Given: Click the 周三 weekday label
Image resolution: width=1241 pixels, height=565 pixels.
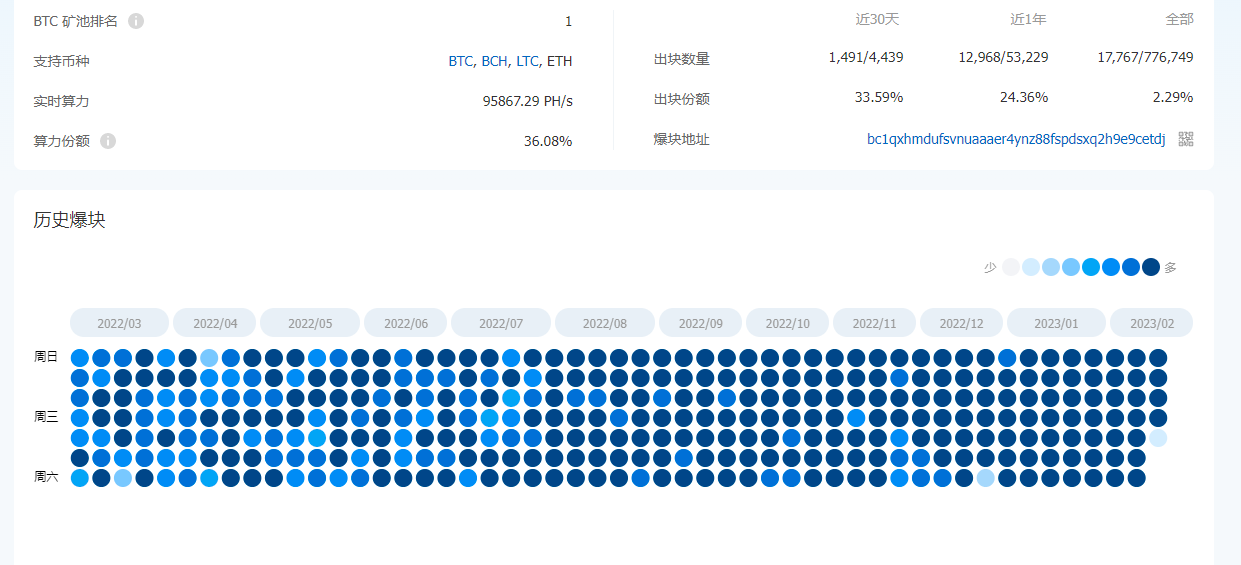Looking at the screenshot, I should pos(46,416).
